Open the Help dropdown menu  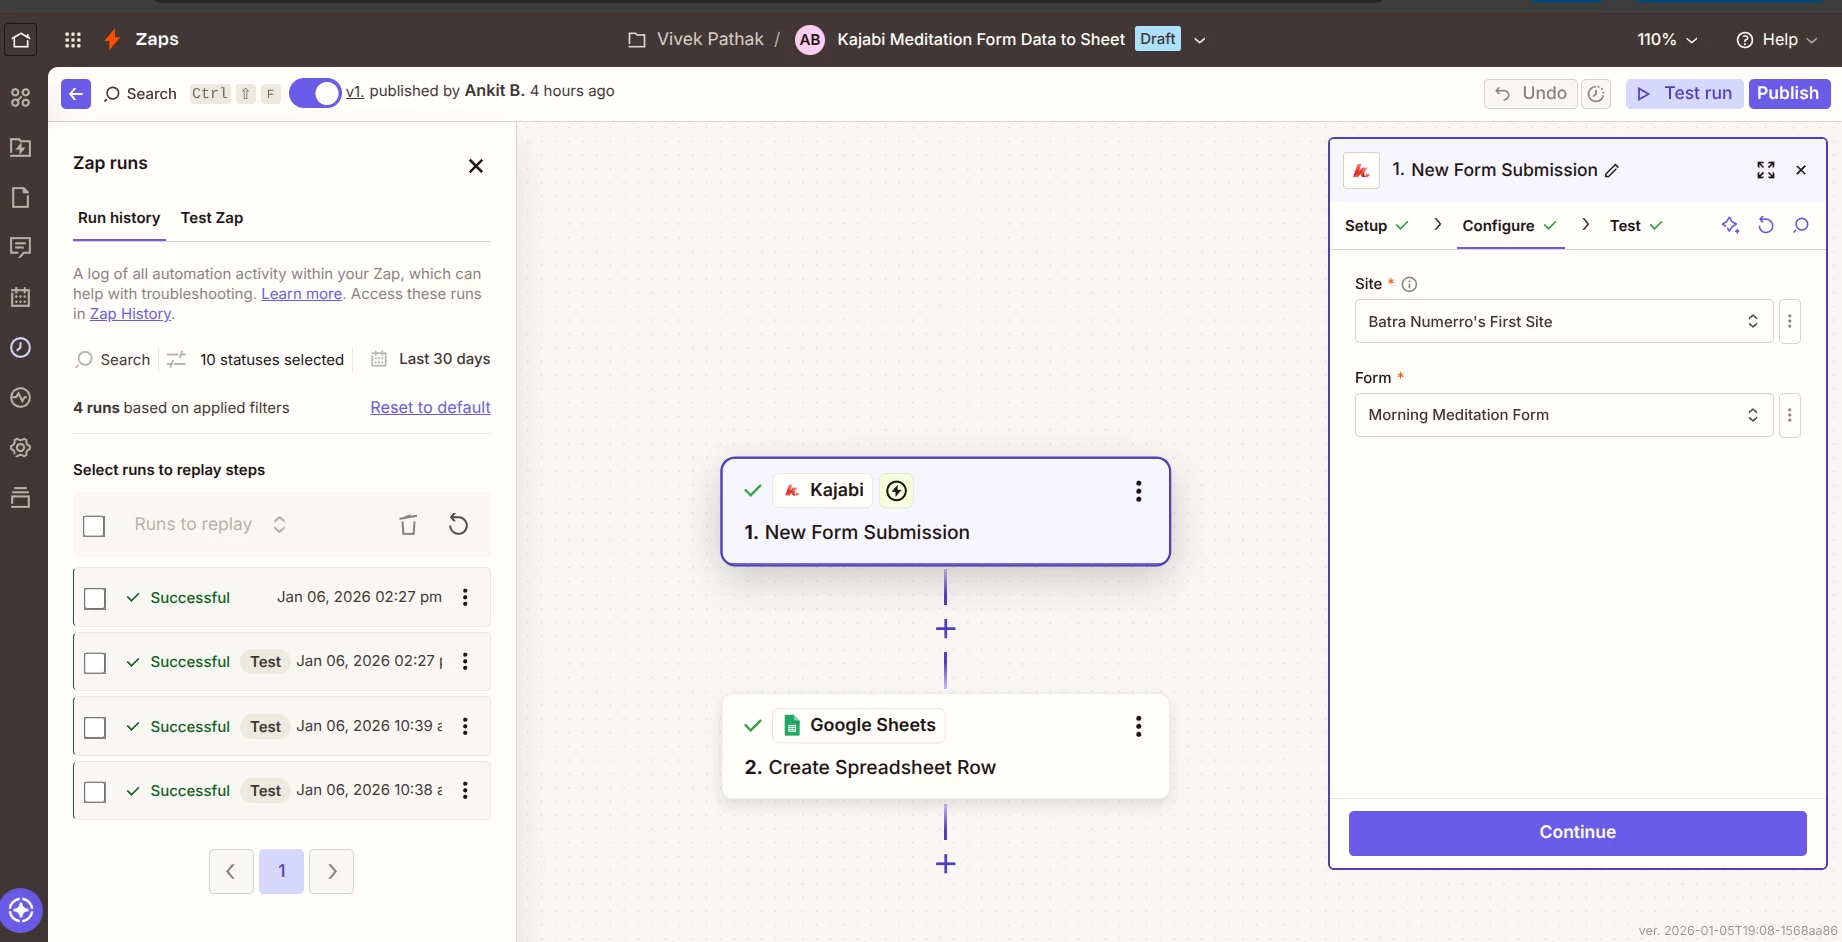pos(1777,40)
